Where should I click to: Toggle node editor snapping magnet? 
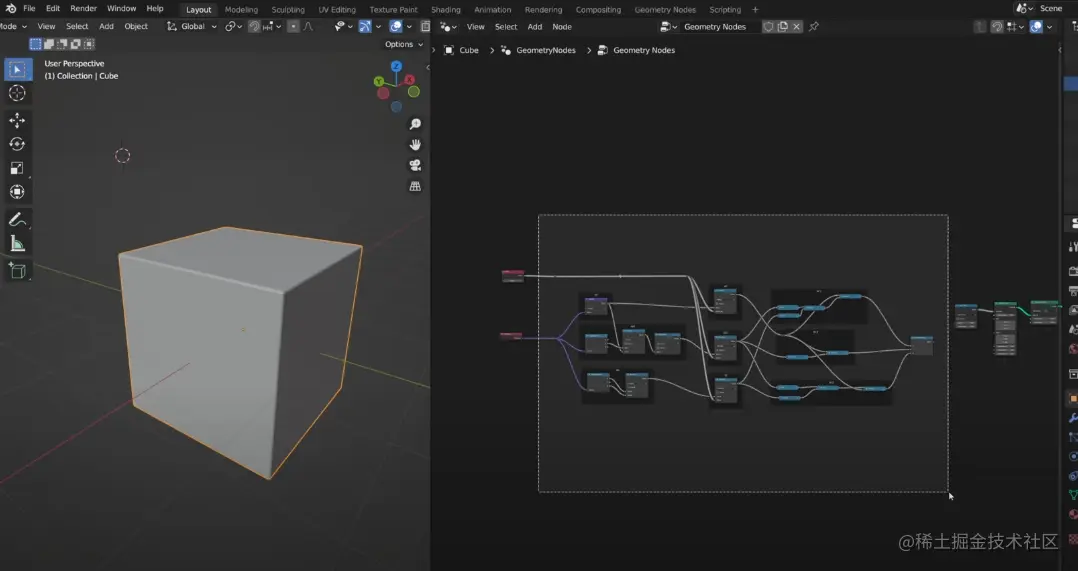click(x=997, y=27)
